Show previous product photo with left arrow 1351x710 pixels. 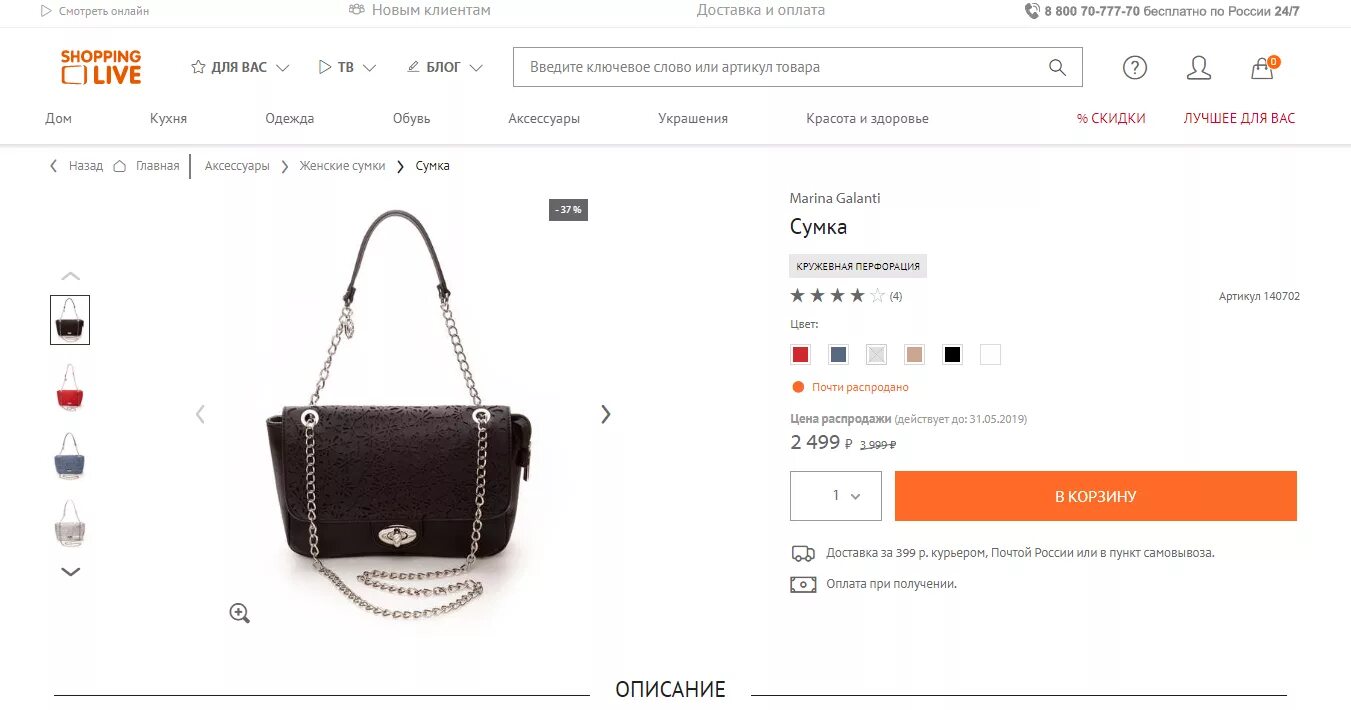point(200,414)
